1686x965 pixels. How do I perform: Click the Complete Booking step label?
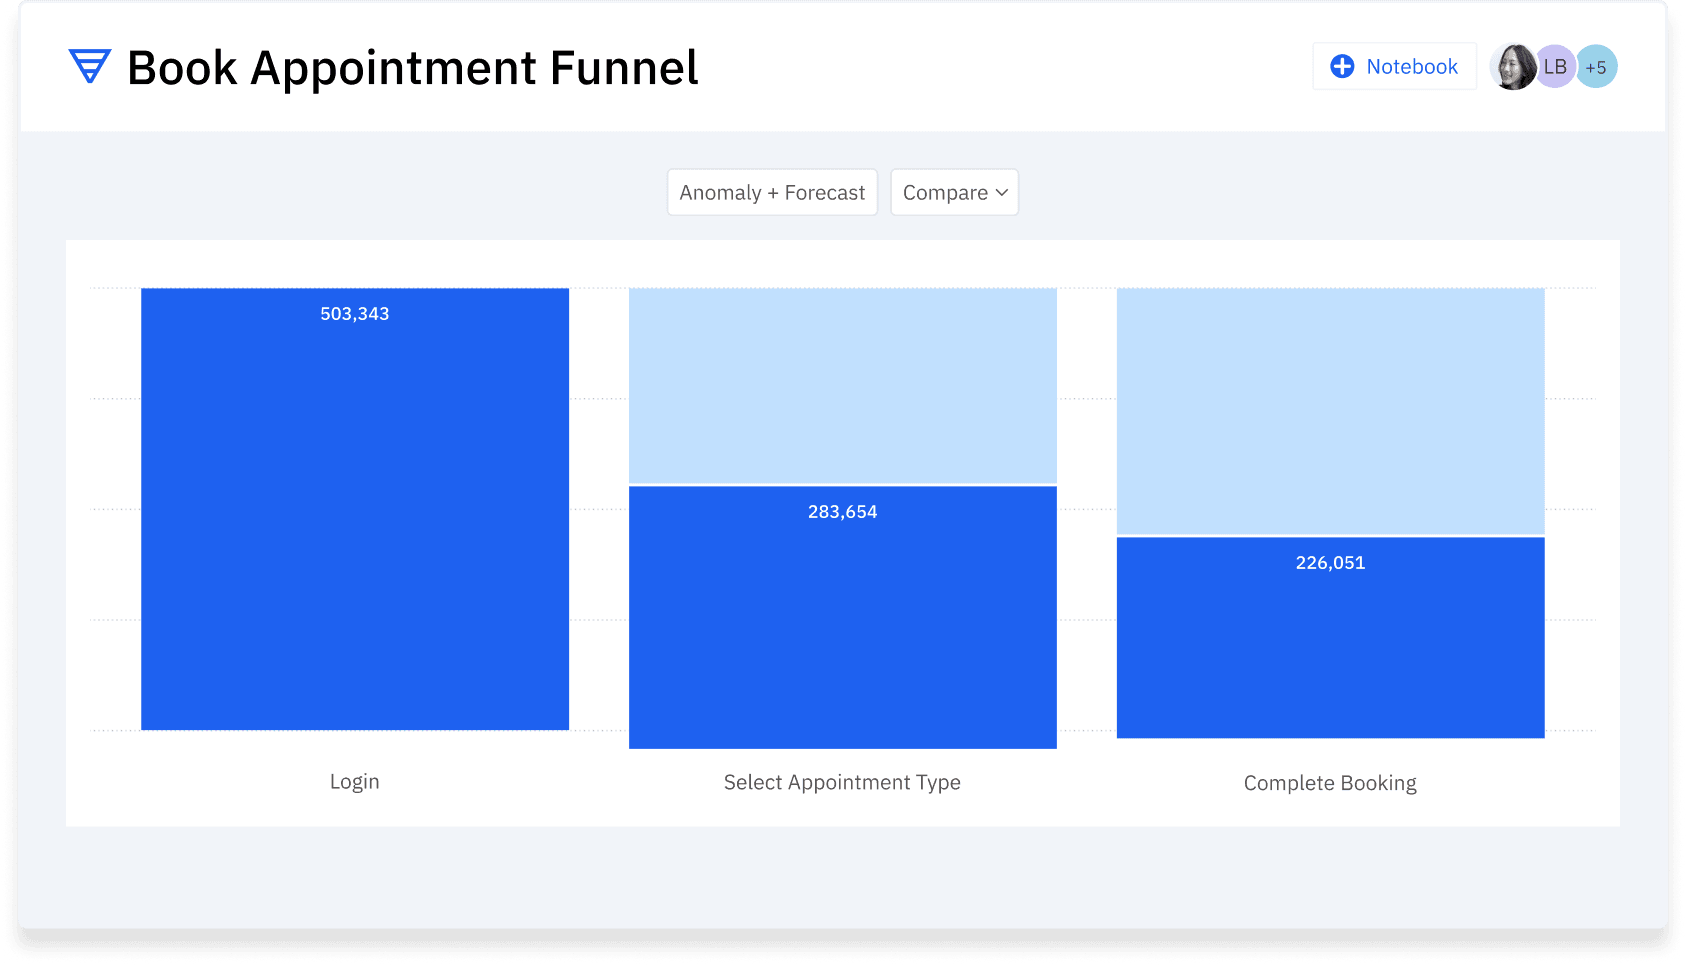point(1330,783)
